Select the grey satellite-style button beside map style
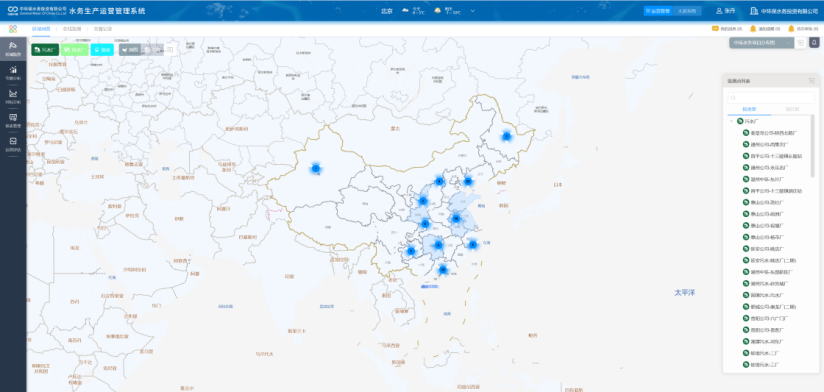 tap(152, 50)
